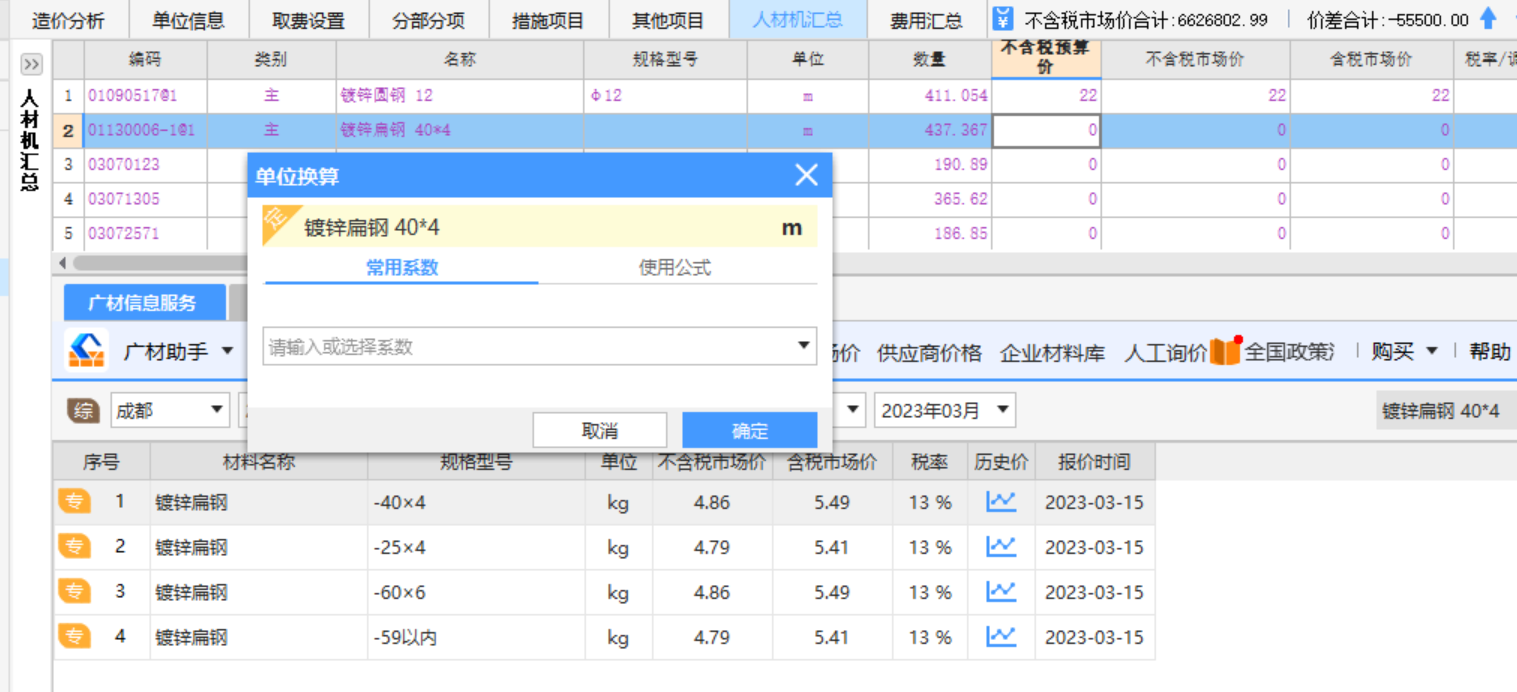Click the 镀锌圆钢 12 name cell
The width and height of the screenshot is (1517, 692).
461,95
